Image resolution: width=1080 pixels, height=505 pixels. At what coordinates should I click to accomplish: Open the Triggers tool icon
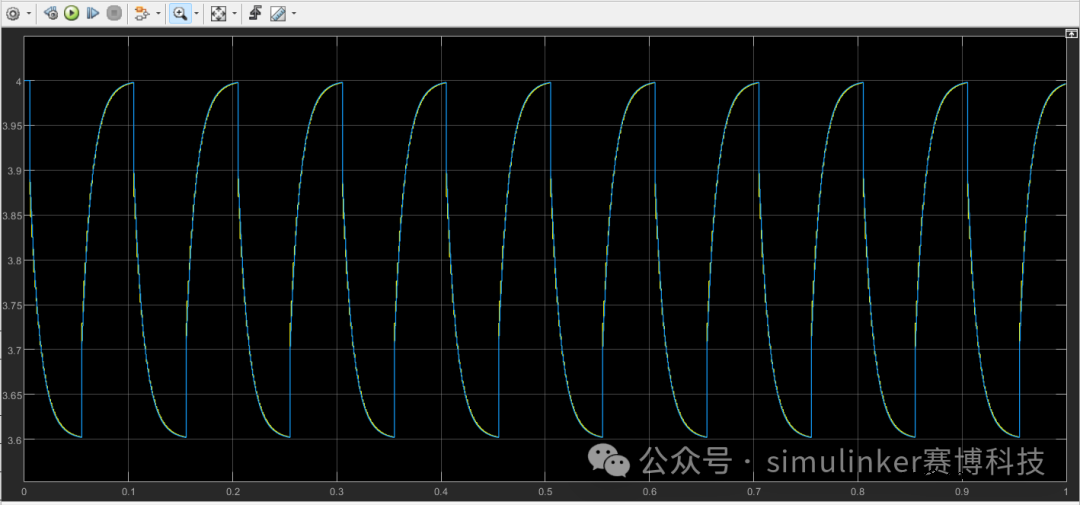[256, 14]
